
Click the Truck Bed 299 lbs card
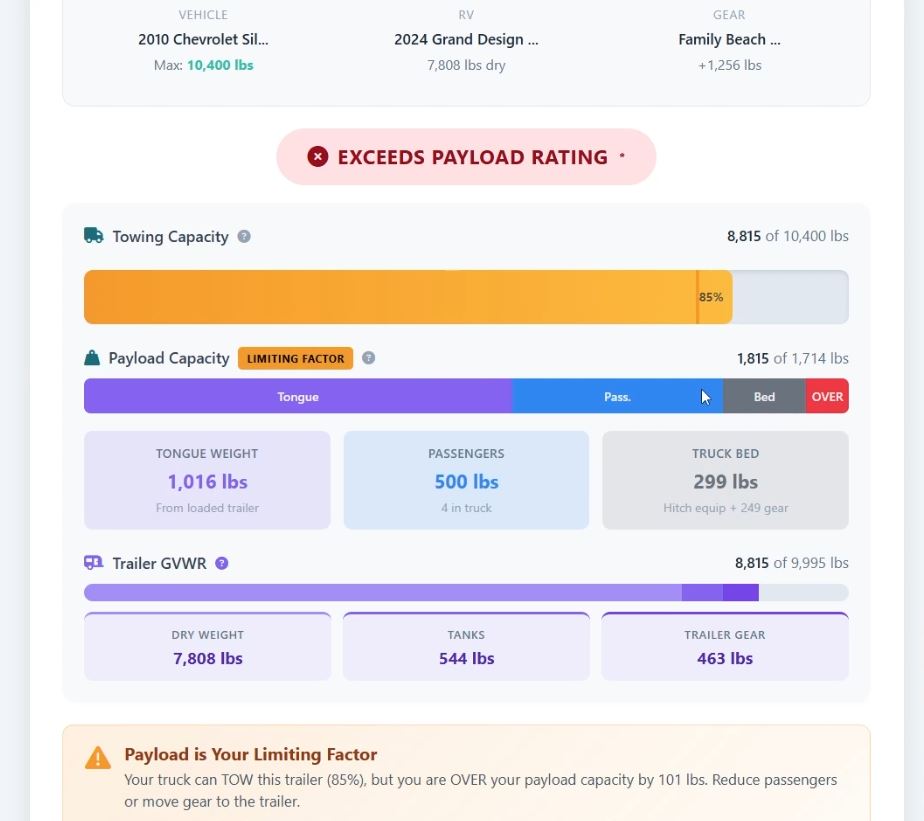pos(725,480)
